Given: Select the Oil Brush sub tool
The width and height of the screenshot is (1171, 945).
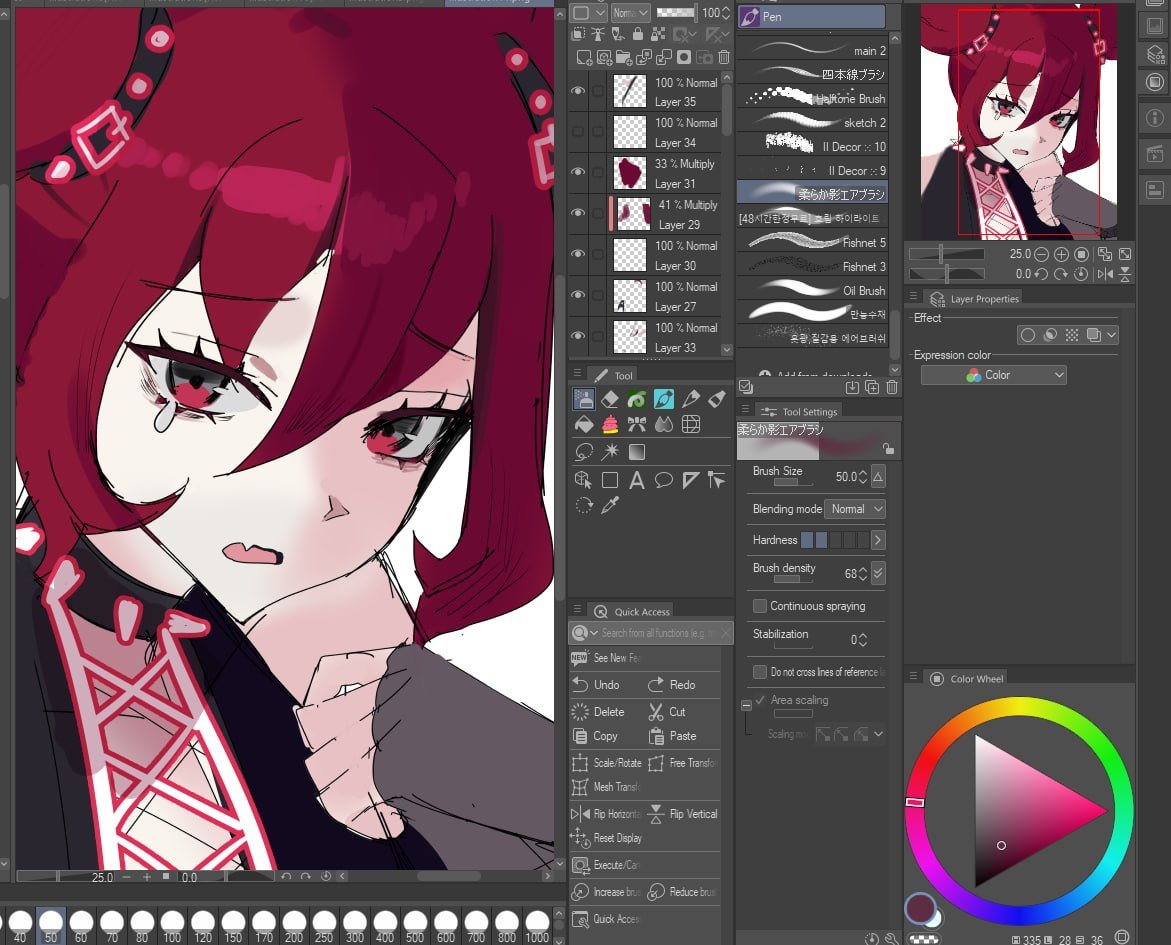Looking at the screenshot, I should (x=812, y=291).
